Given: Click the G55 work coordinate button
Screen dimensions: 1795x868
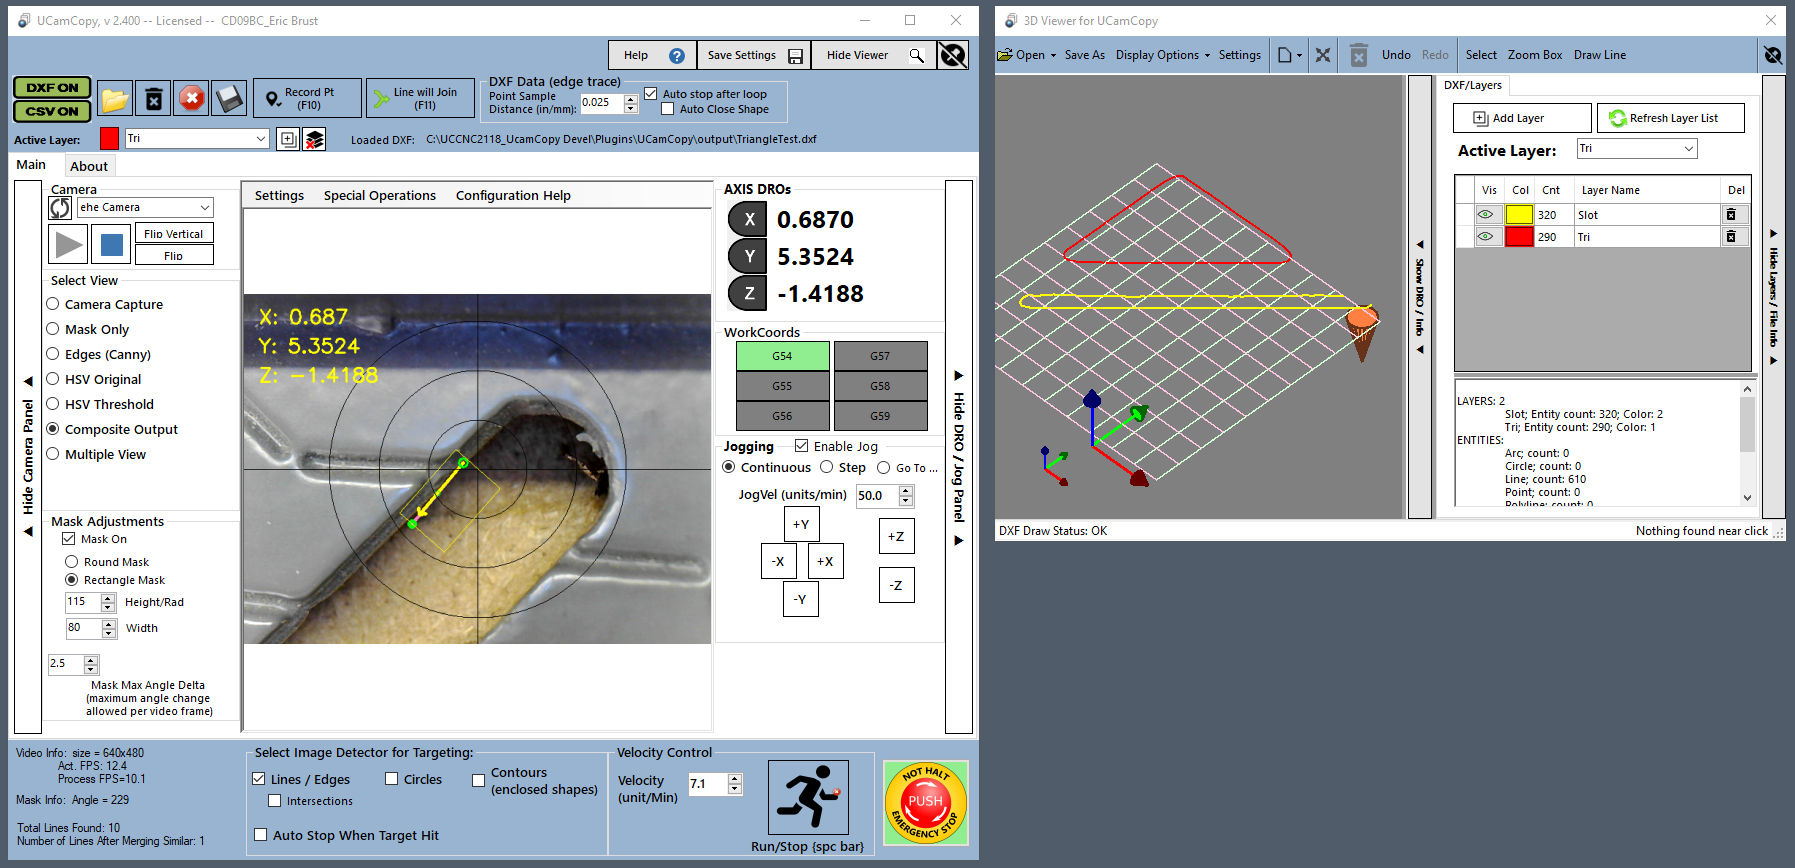Looking at the screenshot, I should 782,386.
